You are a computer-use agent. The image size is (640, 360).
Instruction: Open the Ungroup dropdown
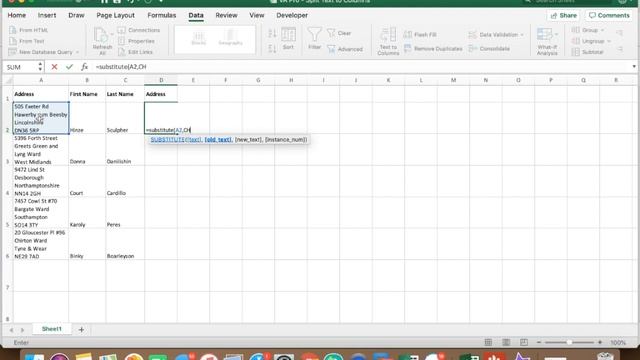[x=591, y=41]
